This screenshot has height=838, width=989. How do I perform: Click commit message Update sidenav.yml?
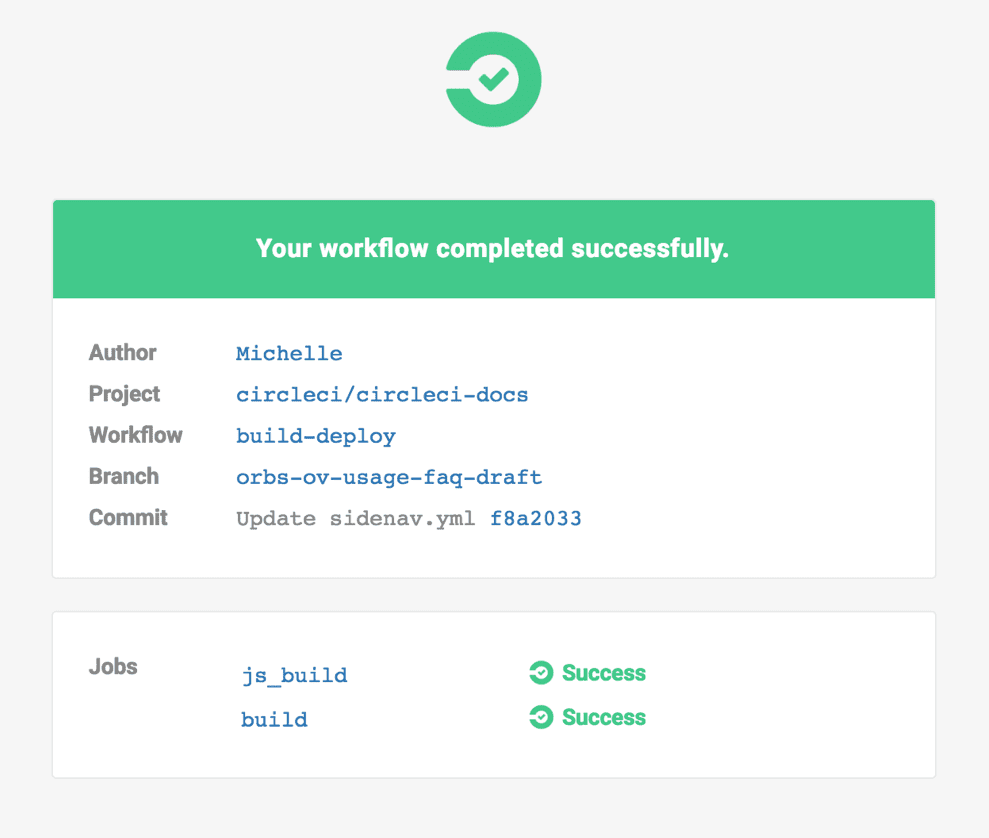355,519
